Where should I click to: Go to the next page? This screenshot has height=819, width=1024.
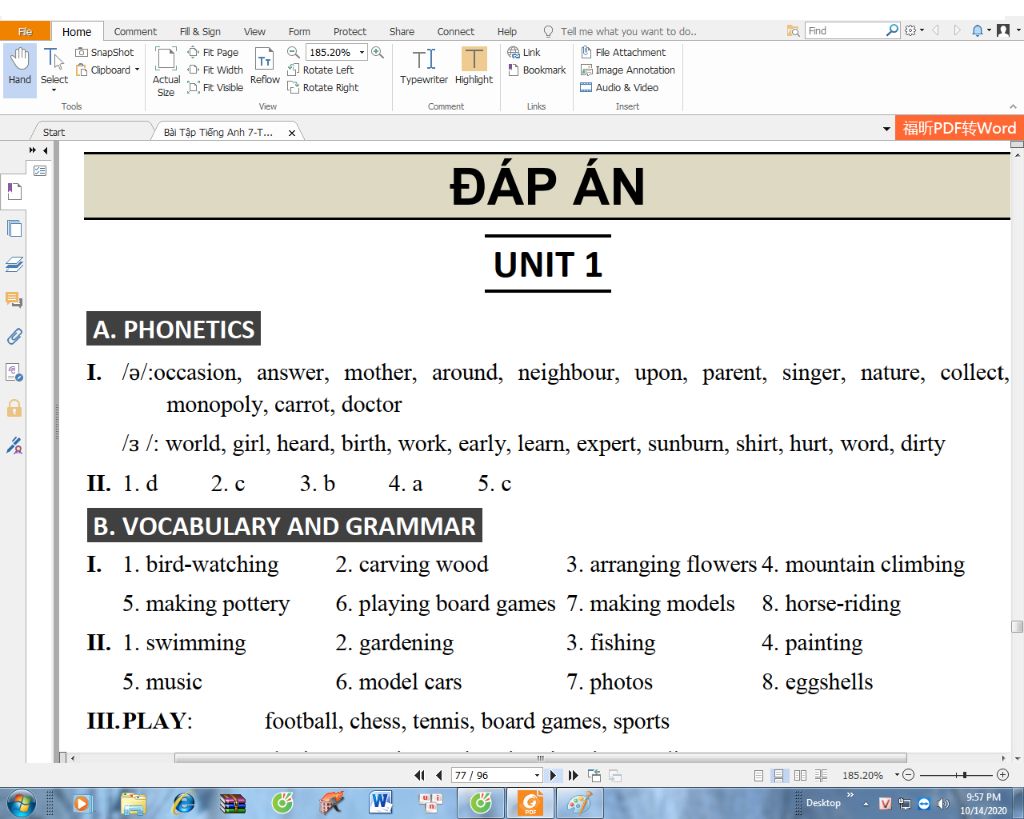553,775
